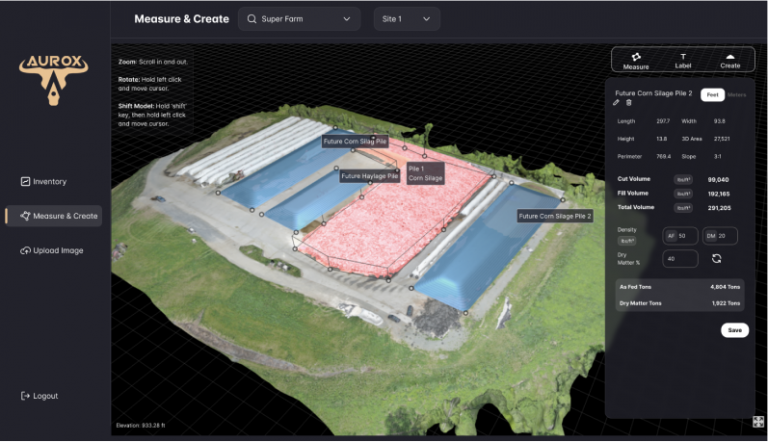Click the refresh icon beside Dry Matter
The height and width of the screenshot is (442, 768).
716,258
